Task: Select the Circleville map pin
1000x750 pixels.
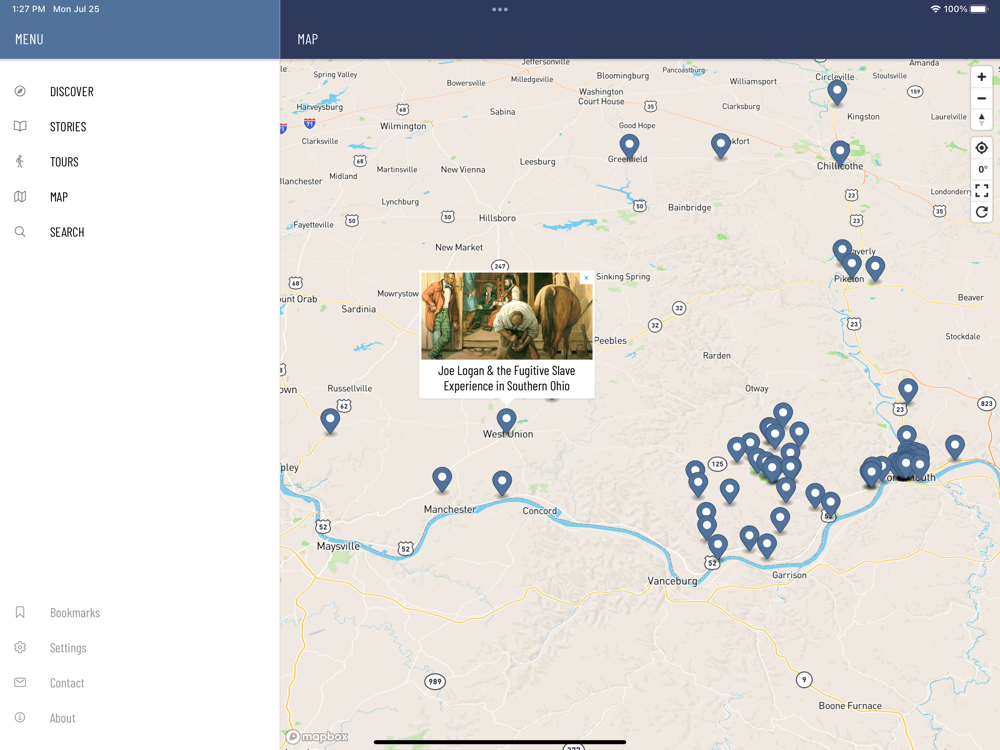Action: click(x=837, y=93)
